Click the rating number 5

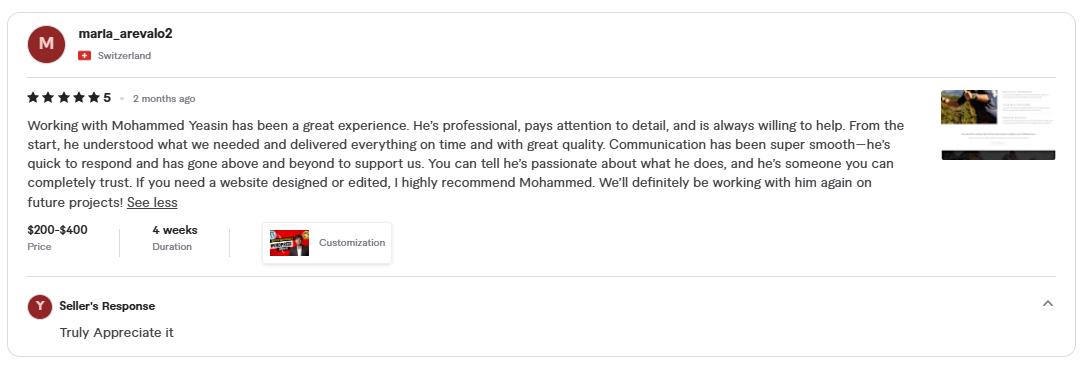point(107,98)
